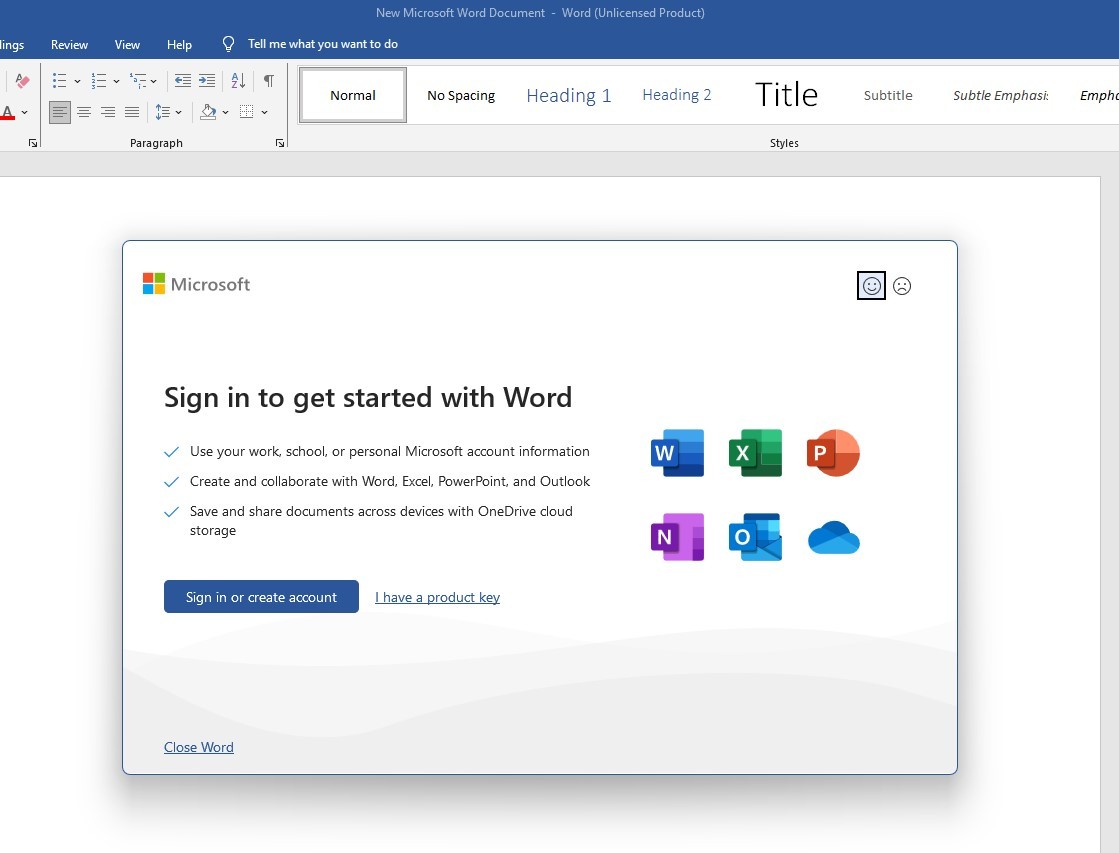Toggle Center paragraph alignment
The height and width of the screenshot is (853, 1119).
pyautogui.click(x=84, y=112)
